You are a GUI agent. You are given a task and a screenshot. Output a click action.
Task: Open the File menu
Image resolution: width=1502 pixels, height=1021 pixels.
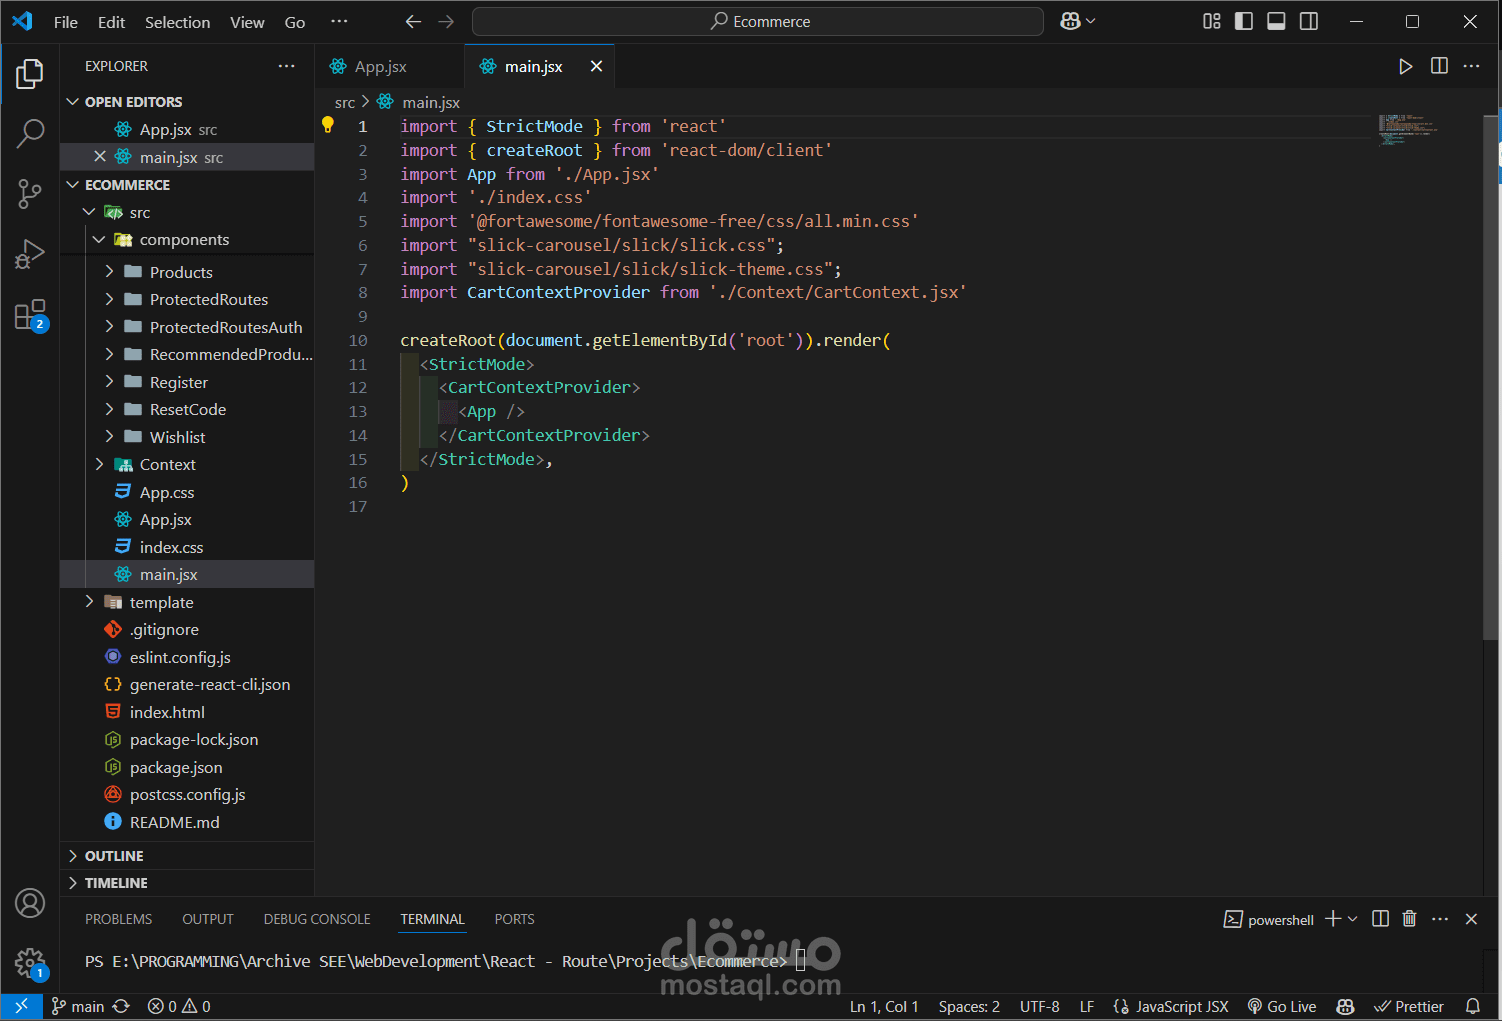pos(66,22)
